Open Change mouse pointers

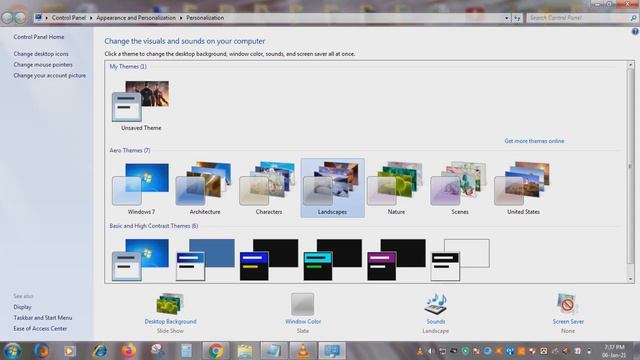(43, 64)
